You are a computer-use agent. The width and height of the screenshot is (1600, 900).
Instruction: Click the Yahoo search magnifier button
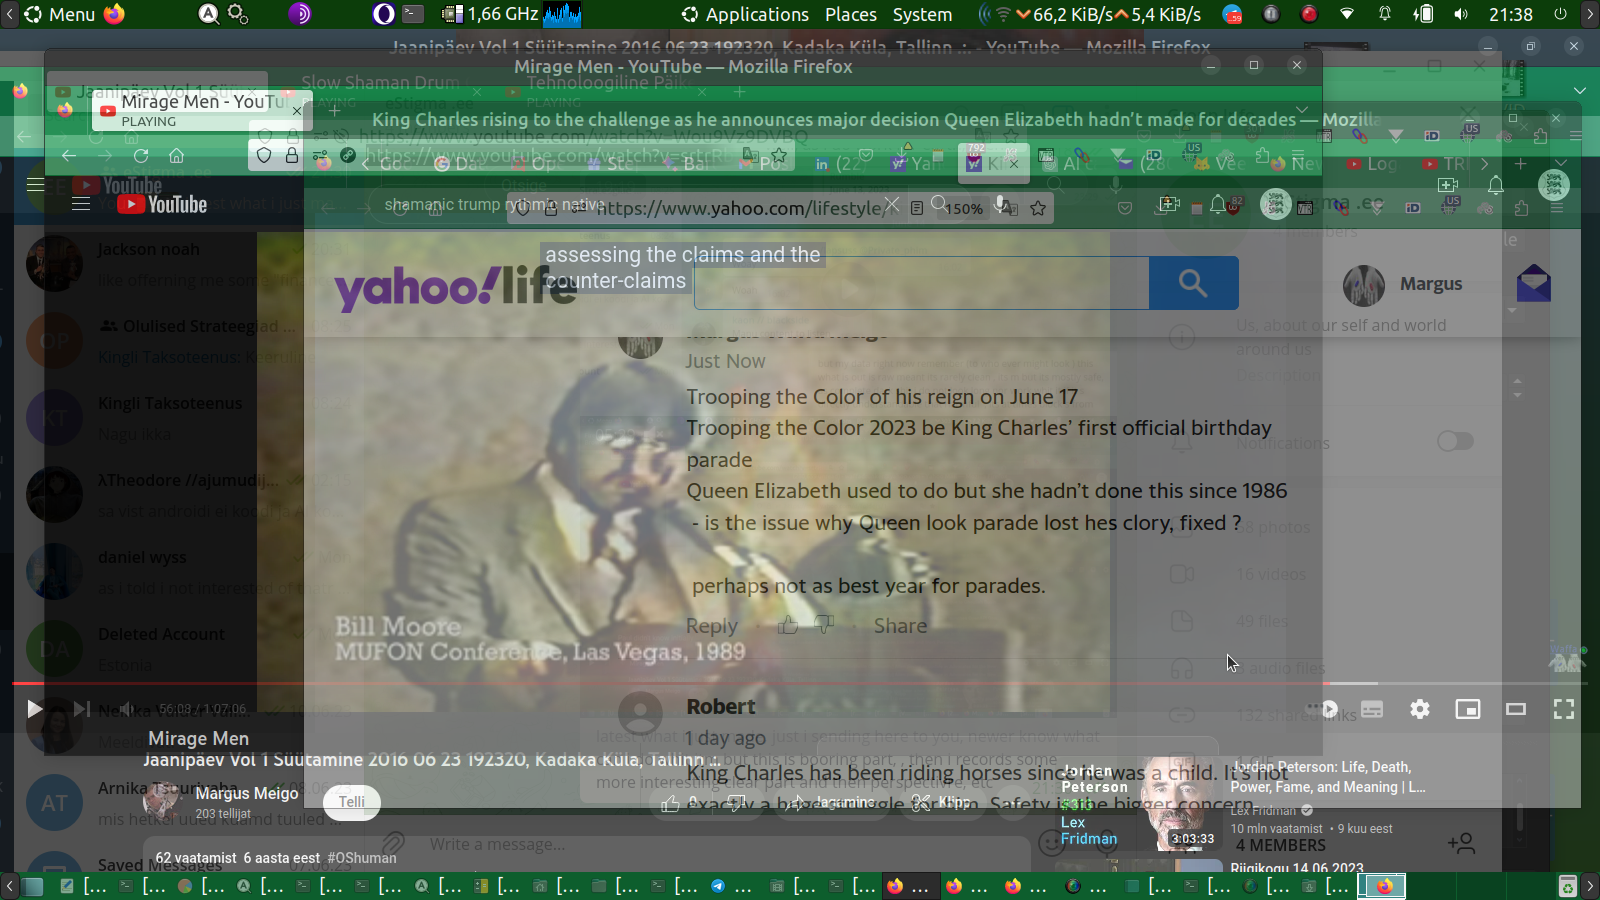[x=1193, y=283]
